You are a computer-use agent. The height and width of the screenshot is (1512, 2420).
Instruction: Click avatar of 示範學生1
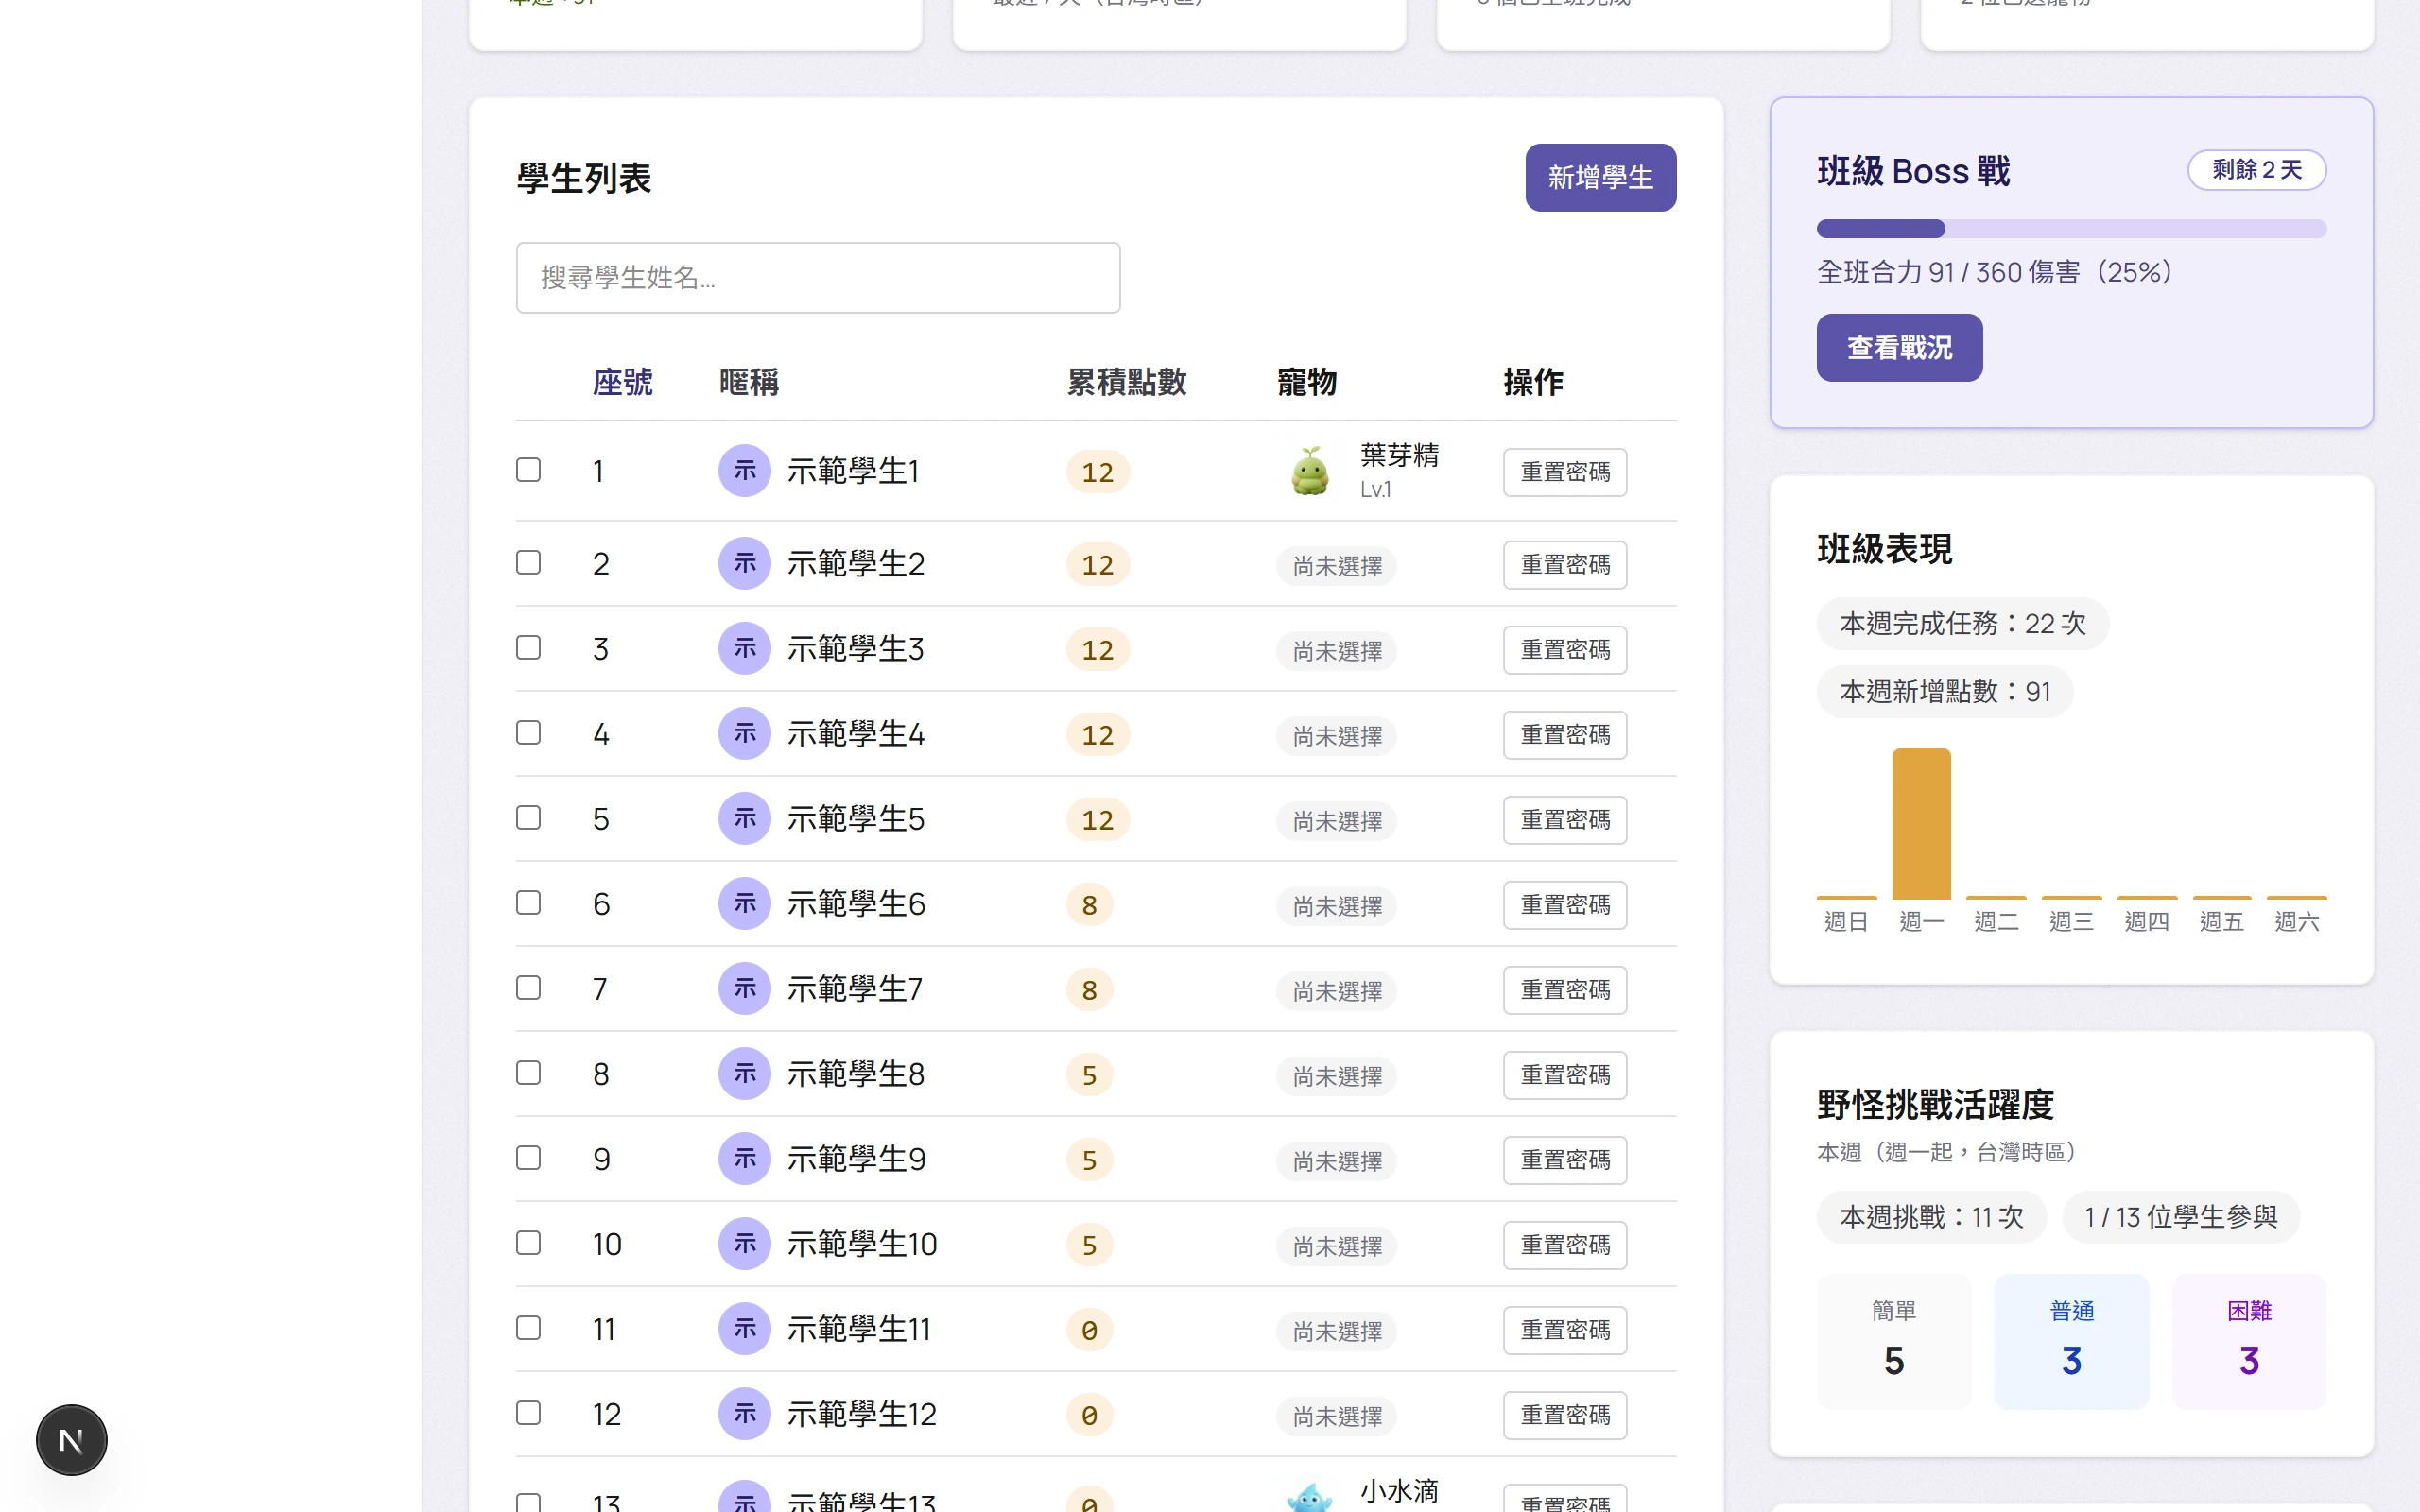[x=744, y=470]
